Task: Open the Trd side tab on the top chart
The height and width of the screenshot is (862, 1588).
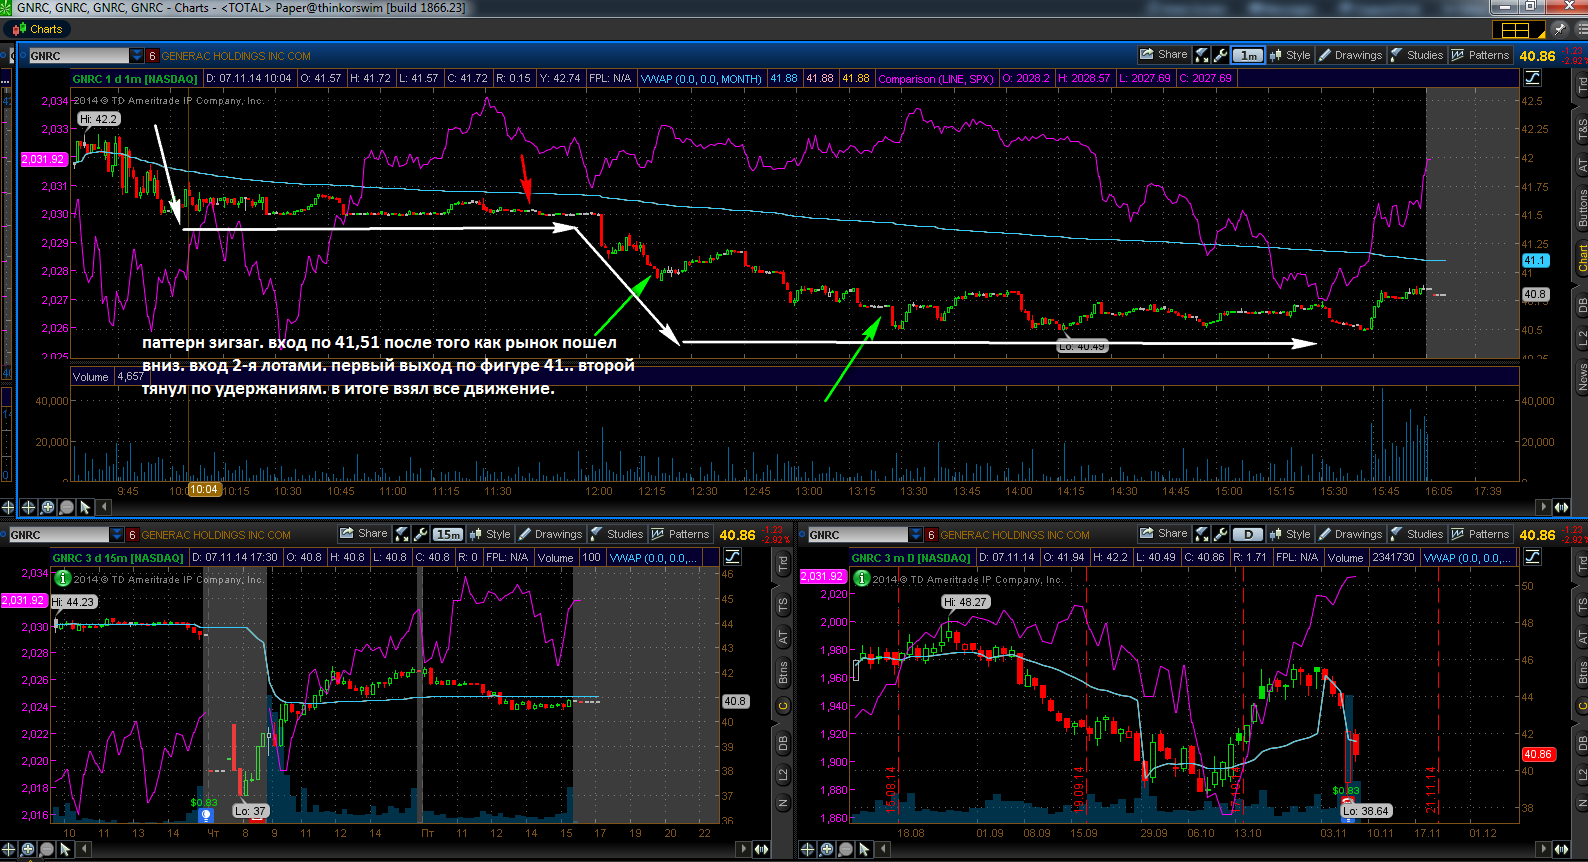Action: point(1582,86)
